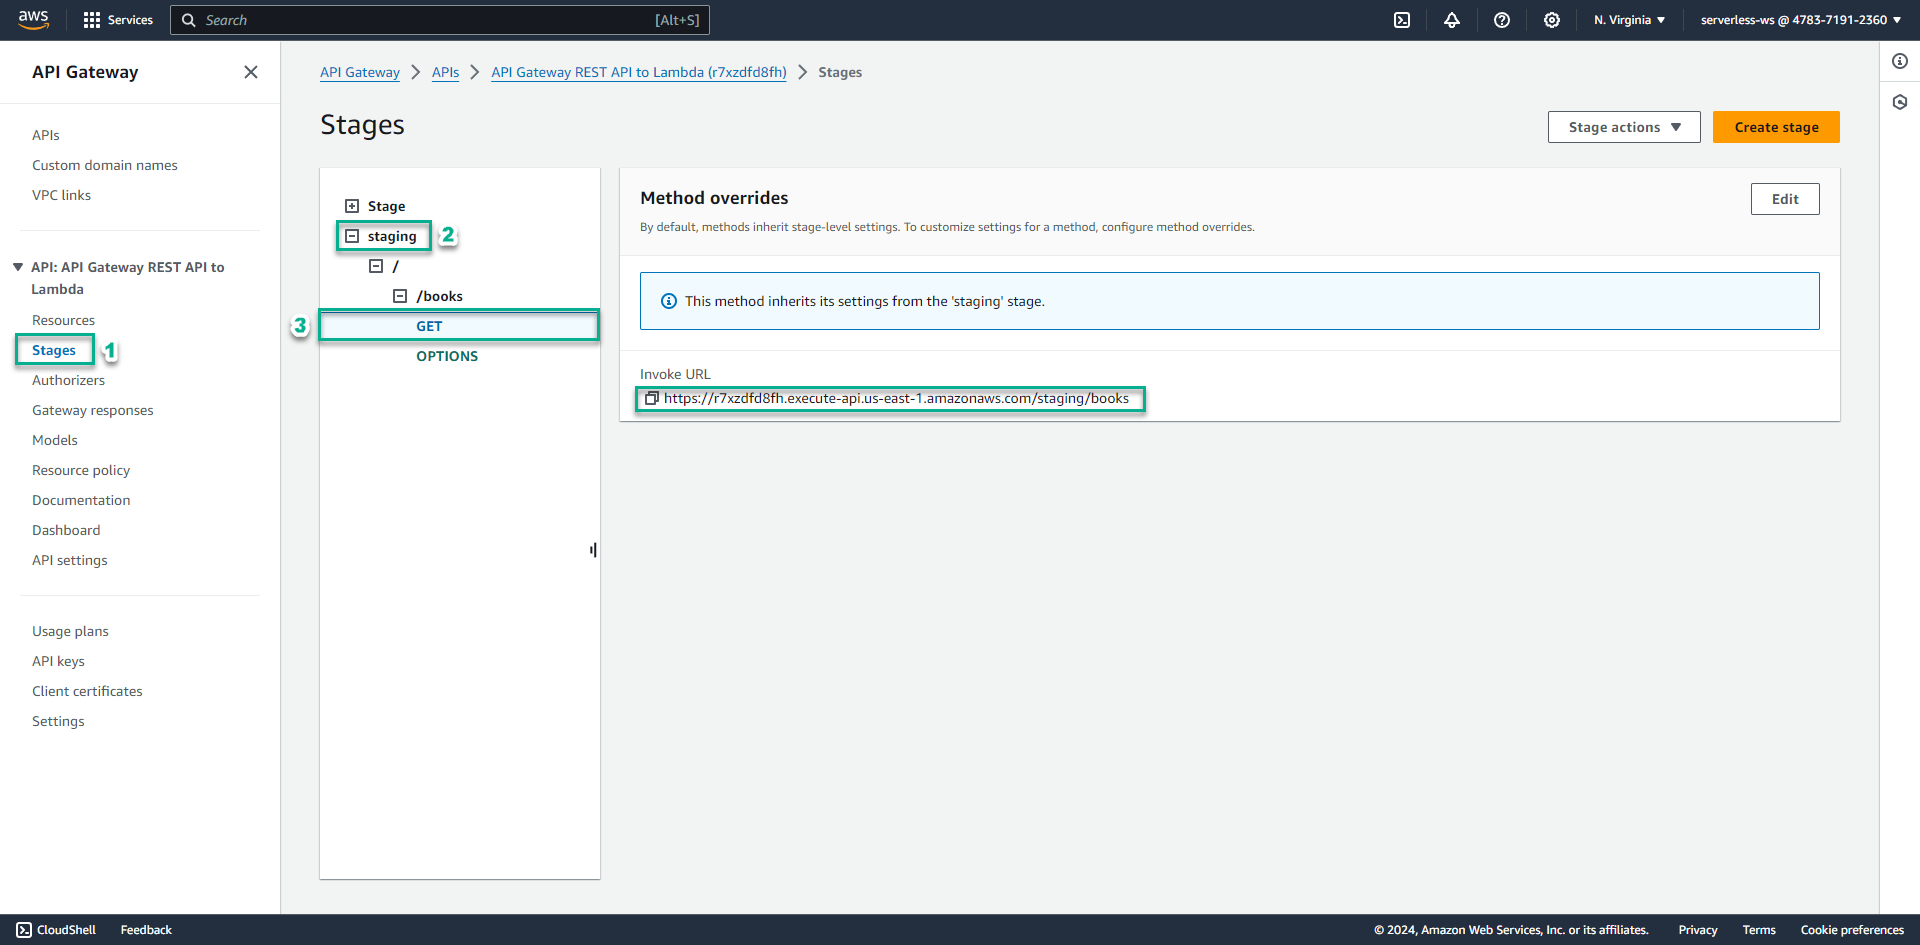
Task: Select the staging stage label
Action: click(x=392, y=236)
